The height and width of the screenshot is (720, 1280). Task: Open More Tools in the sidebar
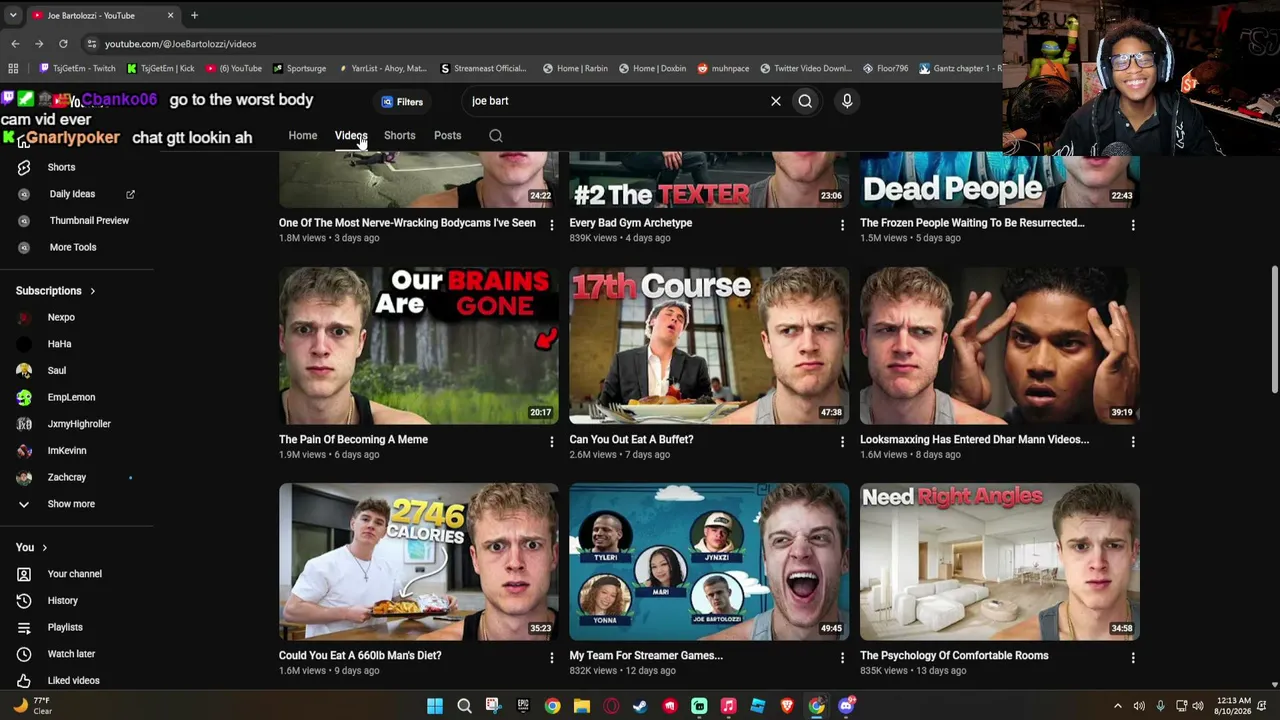pyautogui.click(x=72, y=247)
